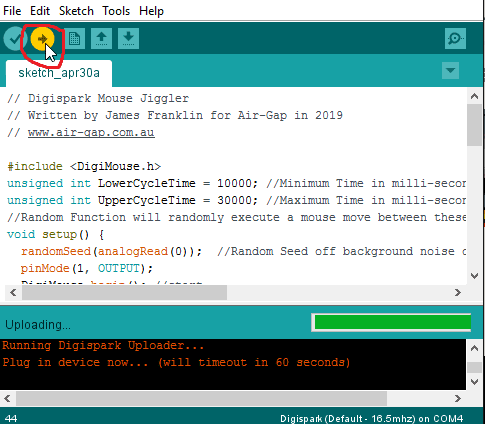Click the console scroll-right arrow
This screenshot has width=485, height=424.
[x=458, y=398]
